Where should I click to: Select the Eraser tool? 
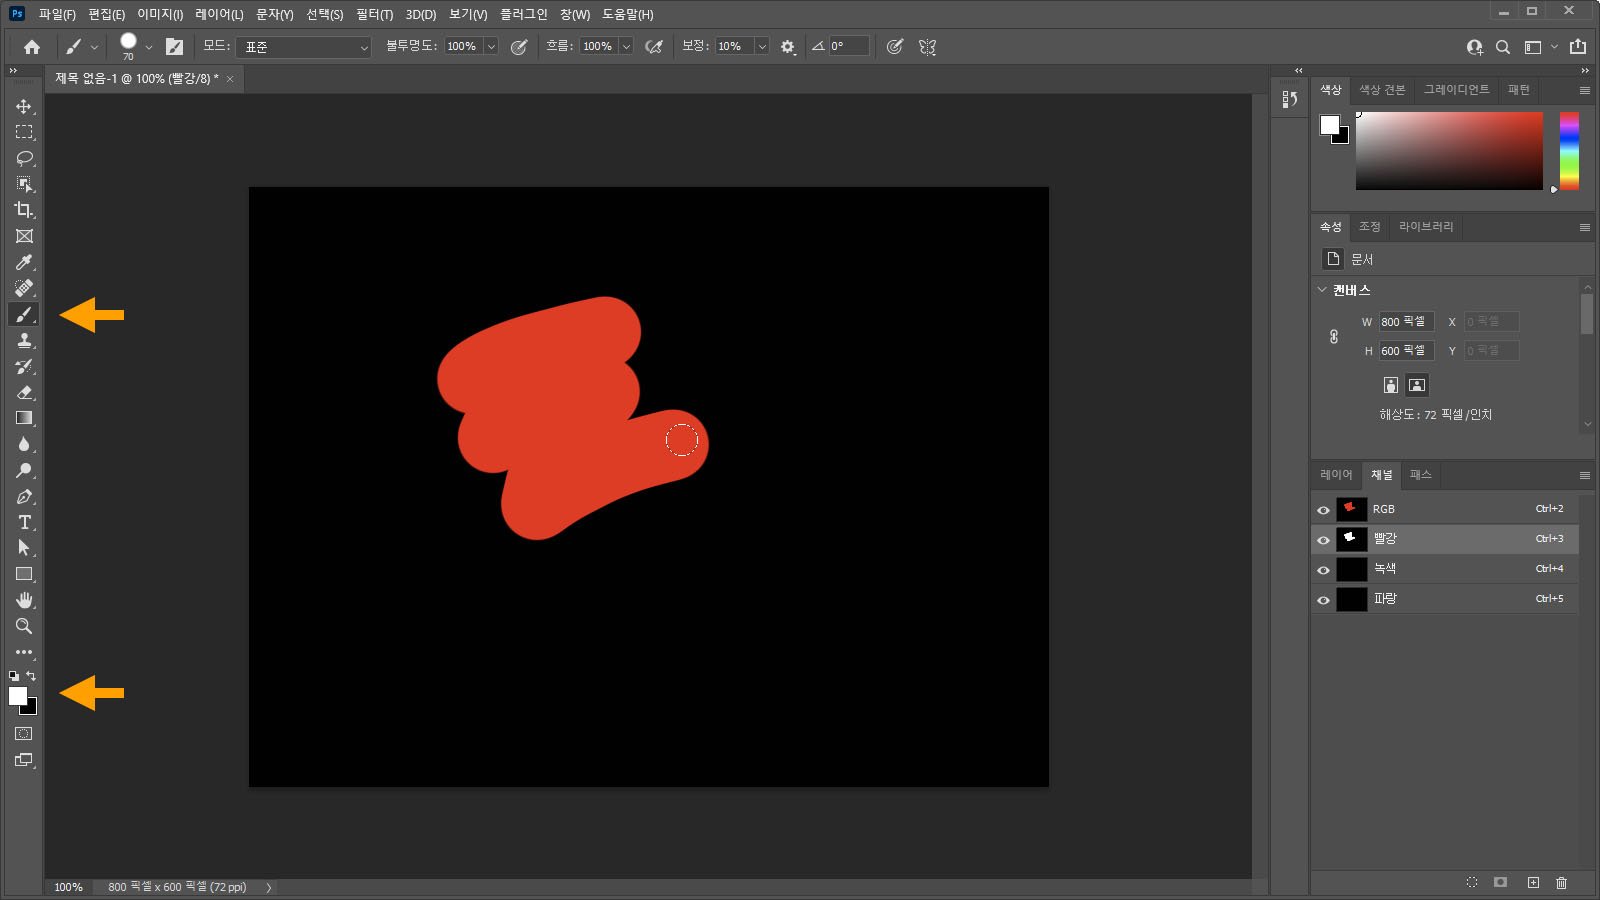click(x=24, y=392)
